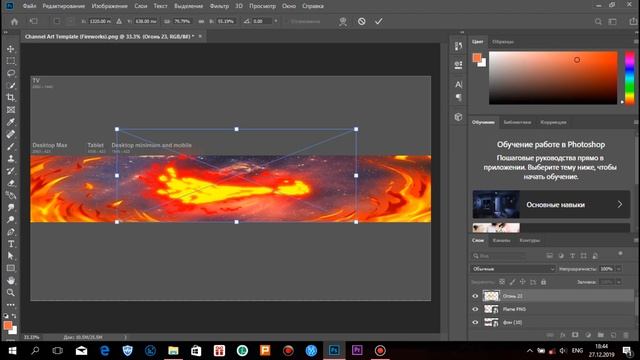Viewport: 640px width, 360px height.
Task: Toggle lock image pixels brush icon
Action: [x=512, y=282]
